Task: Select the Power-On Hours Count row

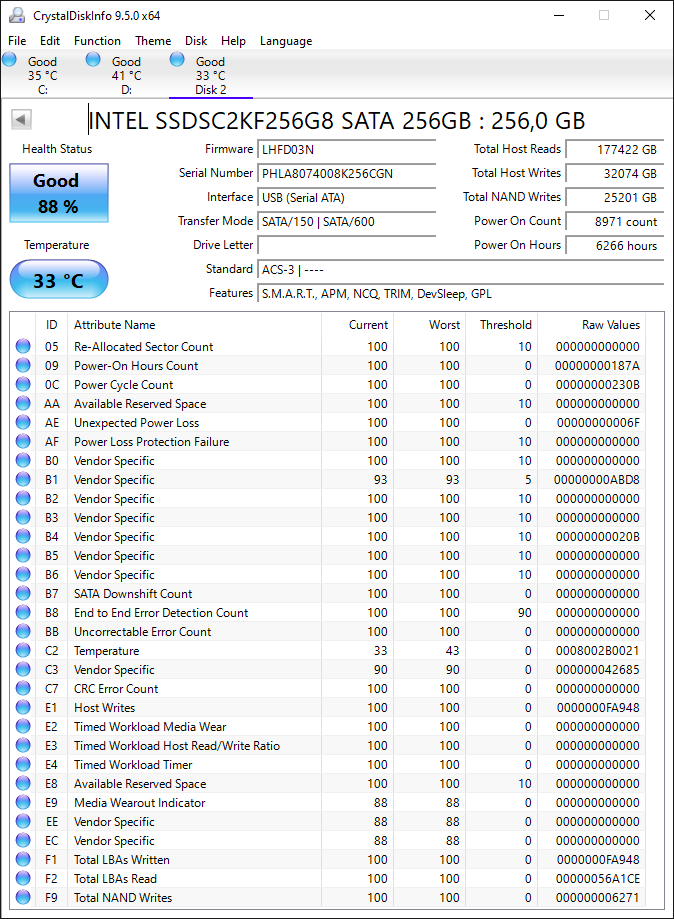Action: (x=337, y=366)
